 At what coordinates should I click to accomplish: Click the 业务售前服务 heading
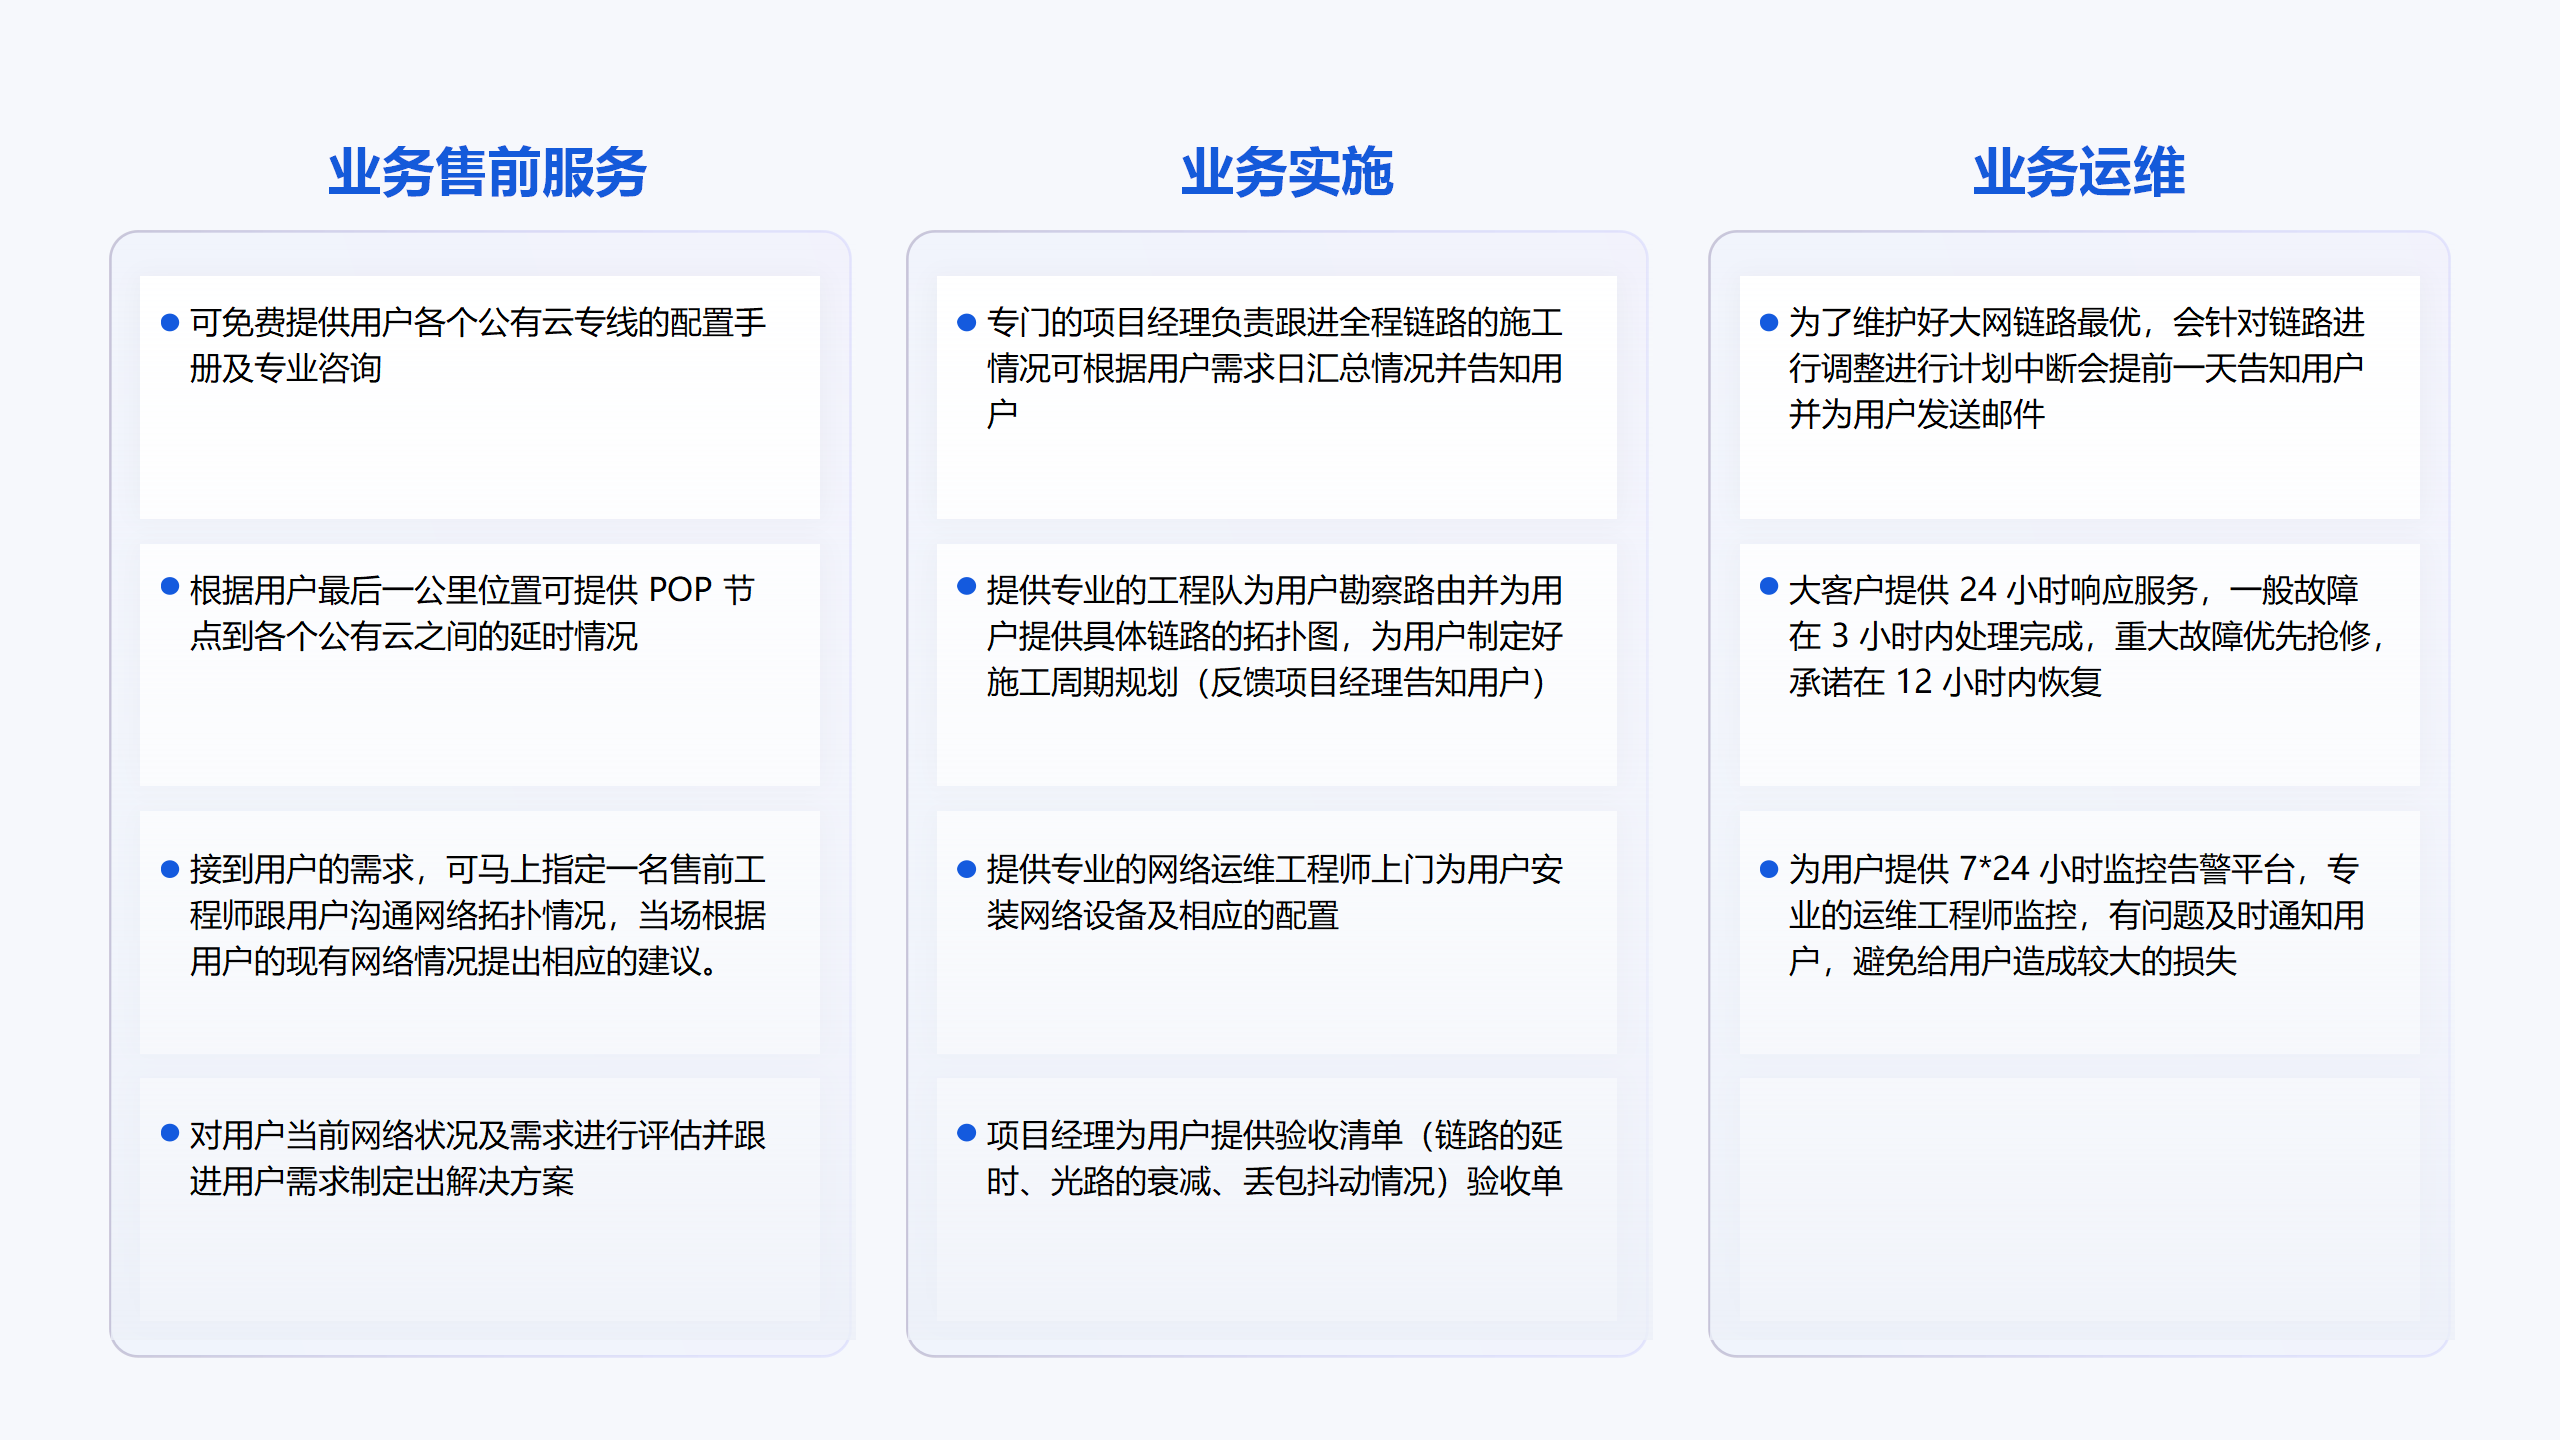point(487,172)
